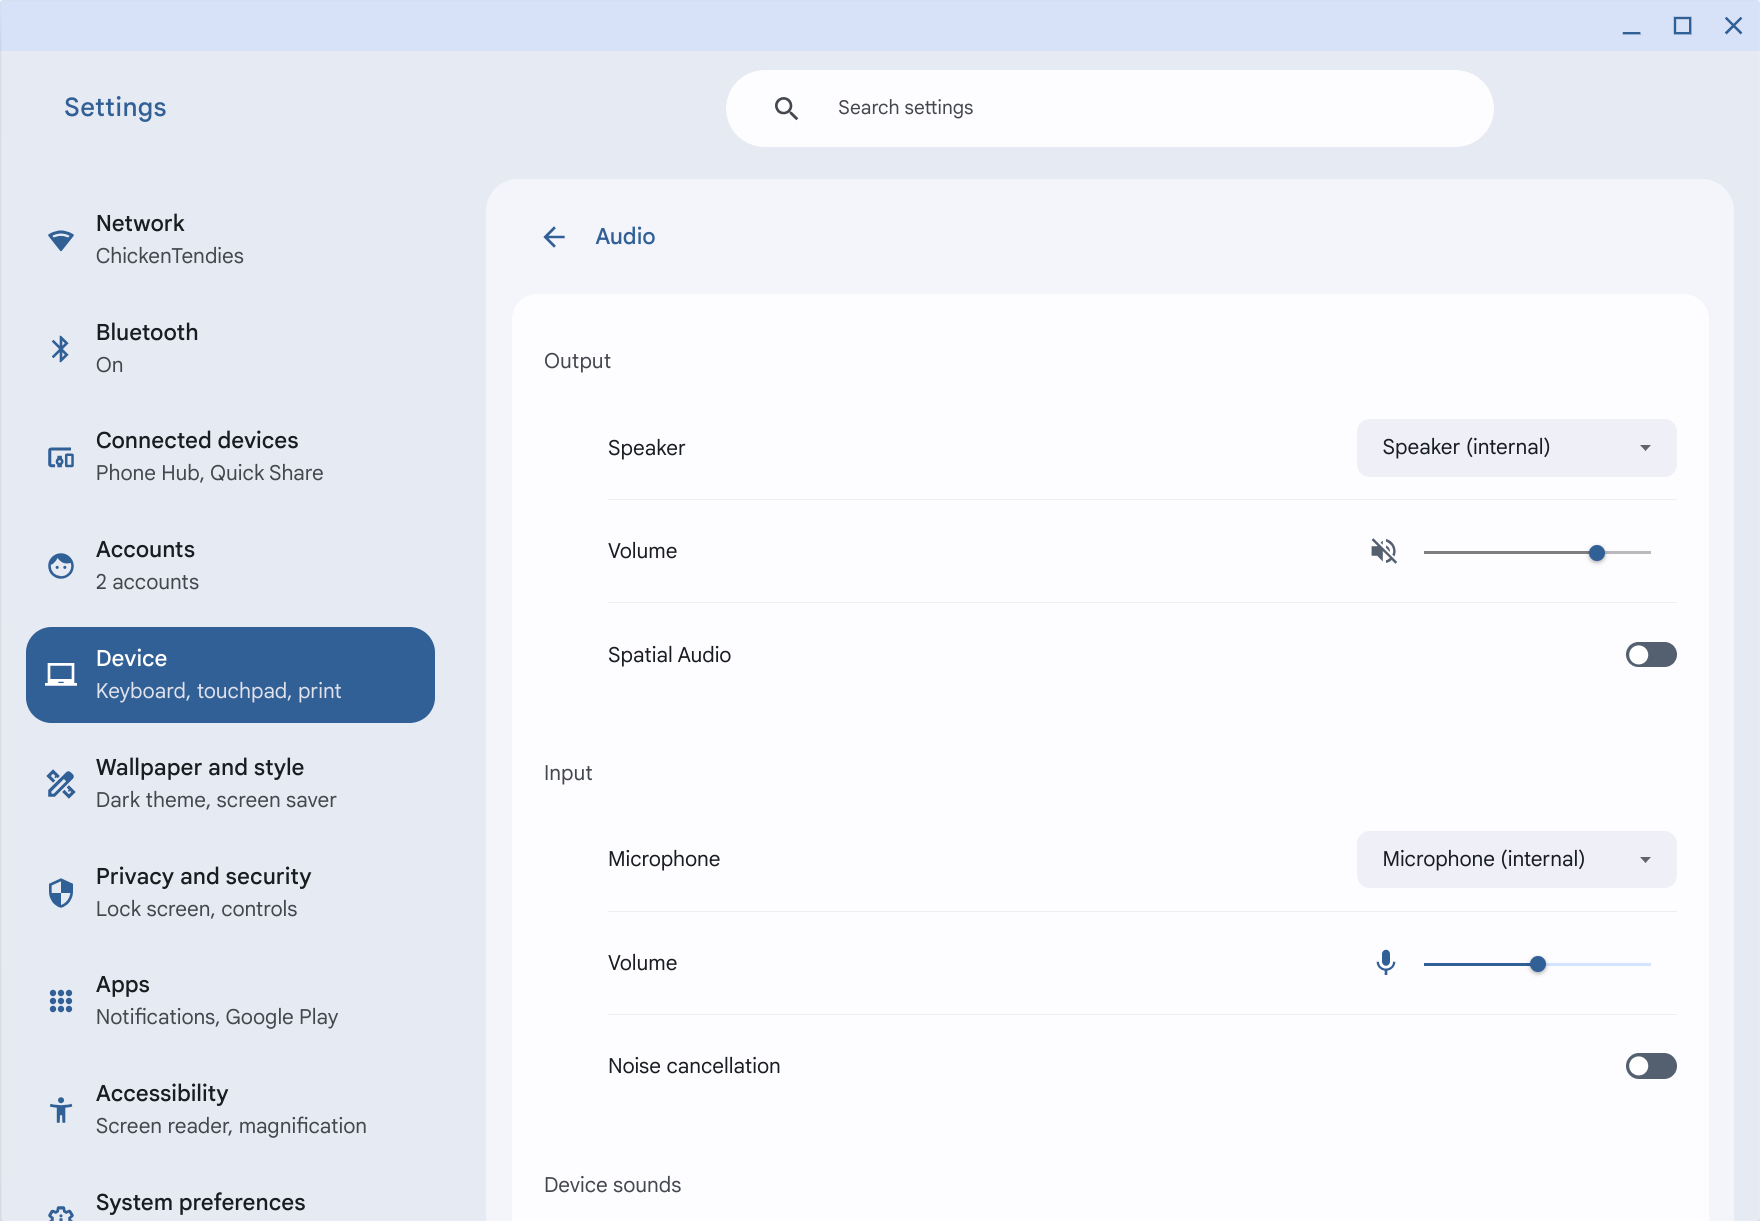Unmute the speaker using the muted volume icon

point(1384,551)
